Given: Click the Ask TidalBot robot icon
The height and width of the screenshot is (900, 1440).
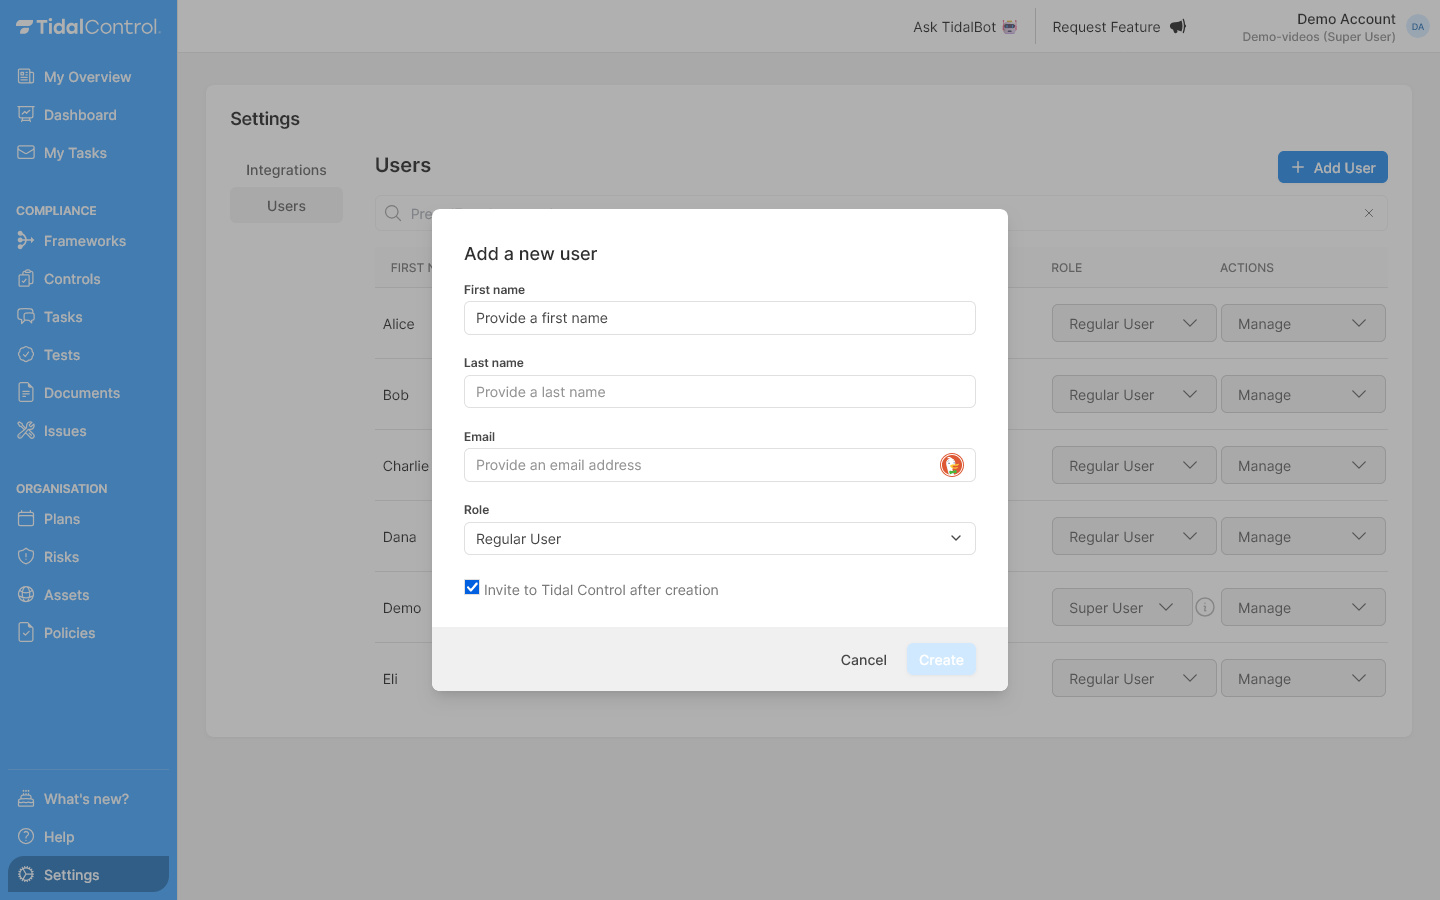Looking at the screenshot, I should pyautogui.click(x=1008, y=27).
